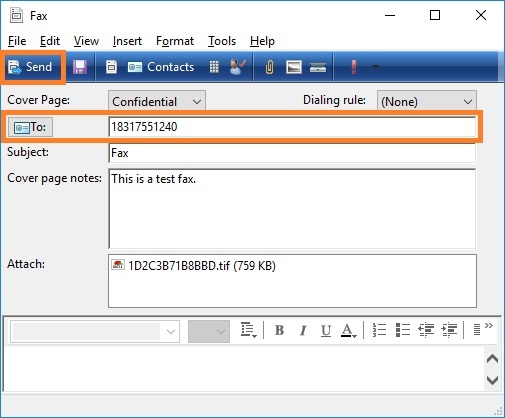Viewport: 505px width, 418px height.
Task: Check recipient names icon
Action: [x=238, y=67]
